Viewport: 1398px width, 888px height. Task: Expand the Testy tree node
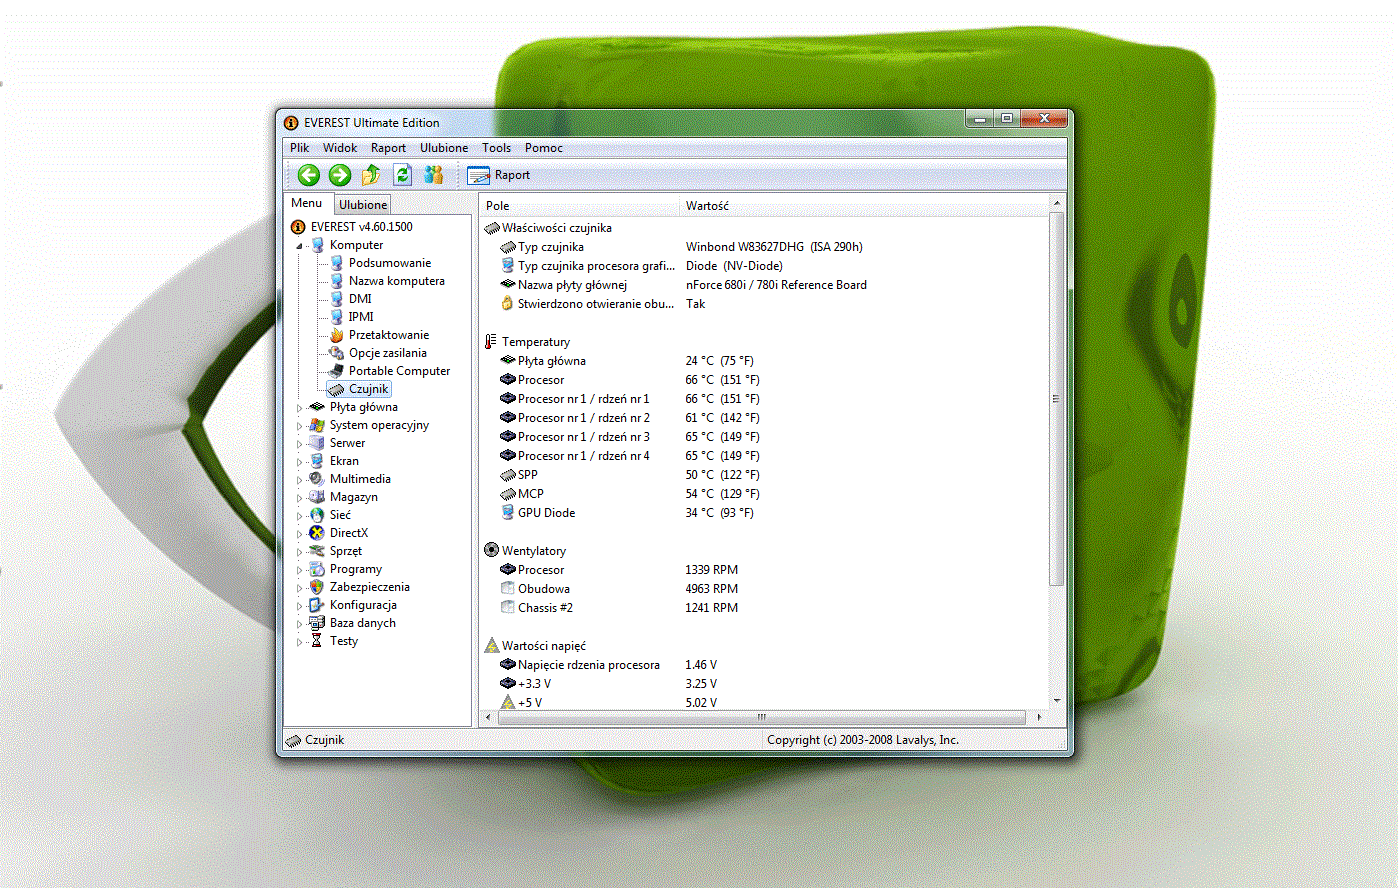299,642
